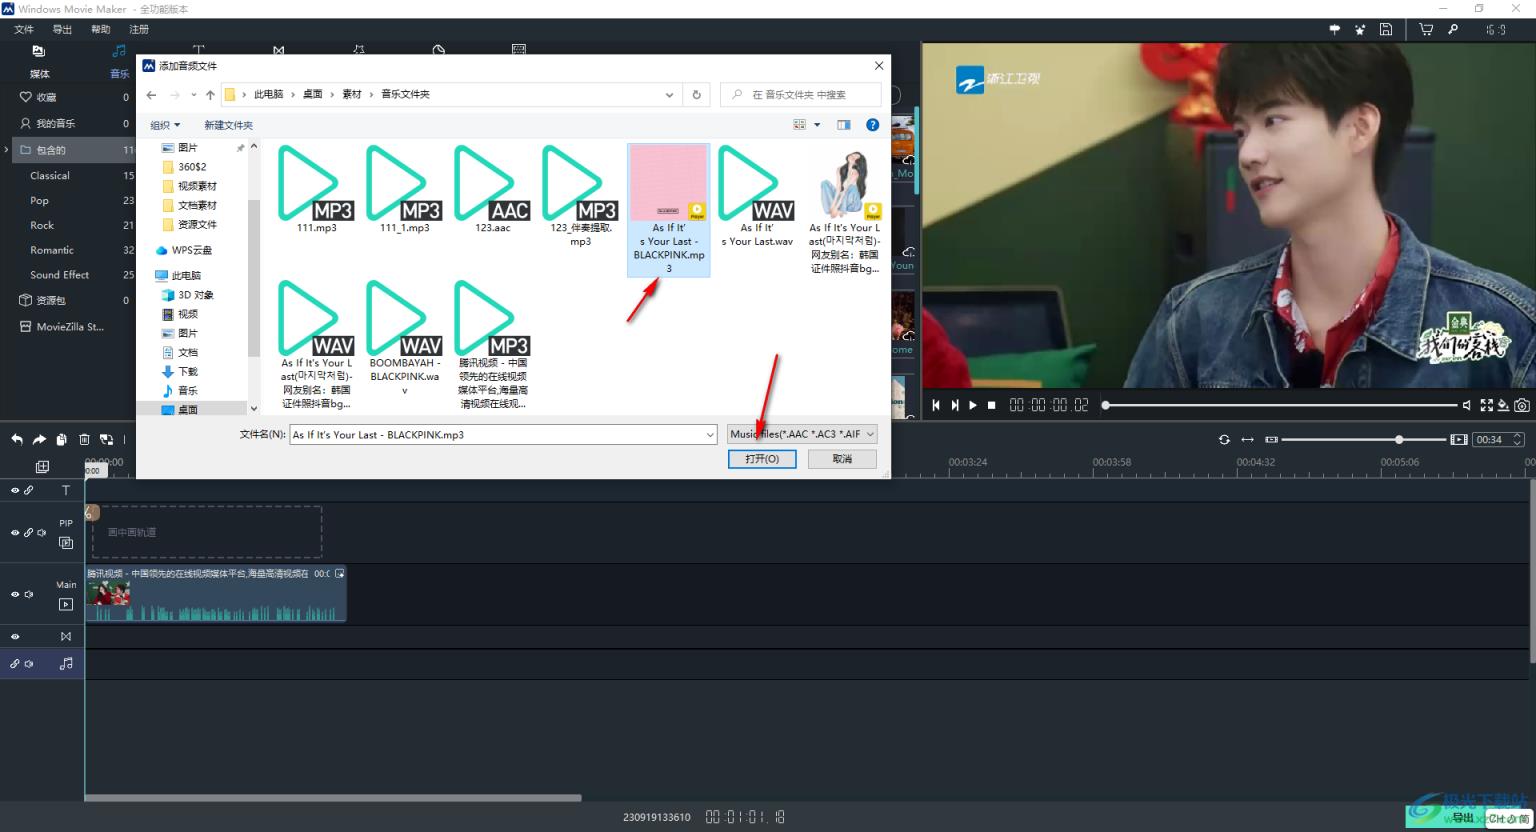This screenshot has width=1536, height=832.
Task: Select the 111.mp3 audio file
Action: tap(317, 190)
